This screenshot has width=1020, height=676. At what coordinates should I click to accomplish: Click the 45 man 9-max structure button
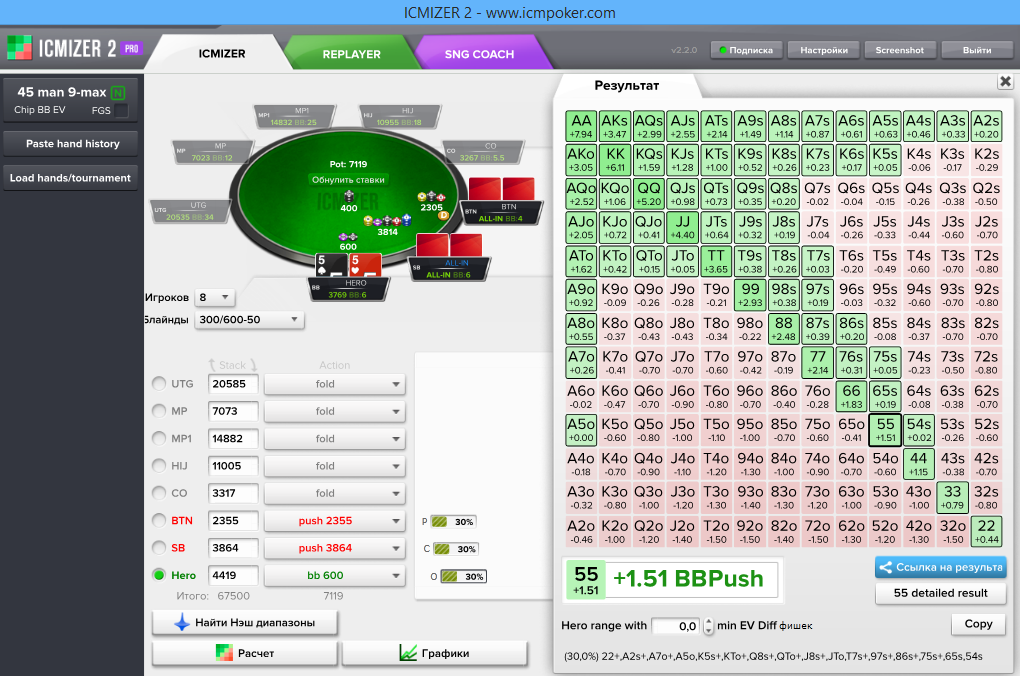point(71,100)
